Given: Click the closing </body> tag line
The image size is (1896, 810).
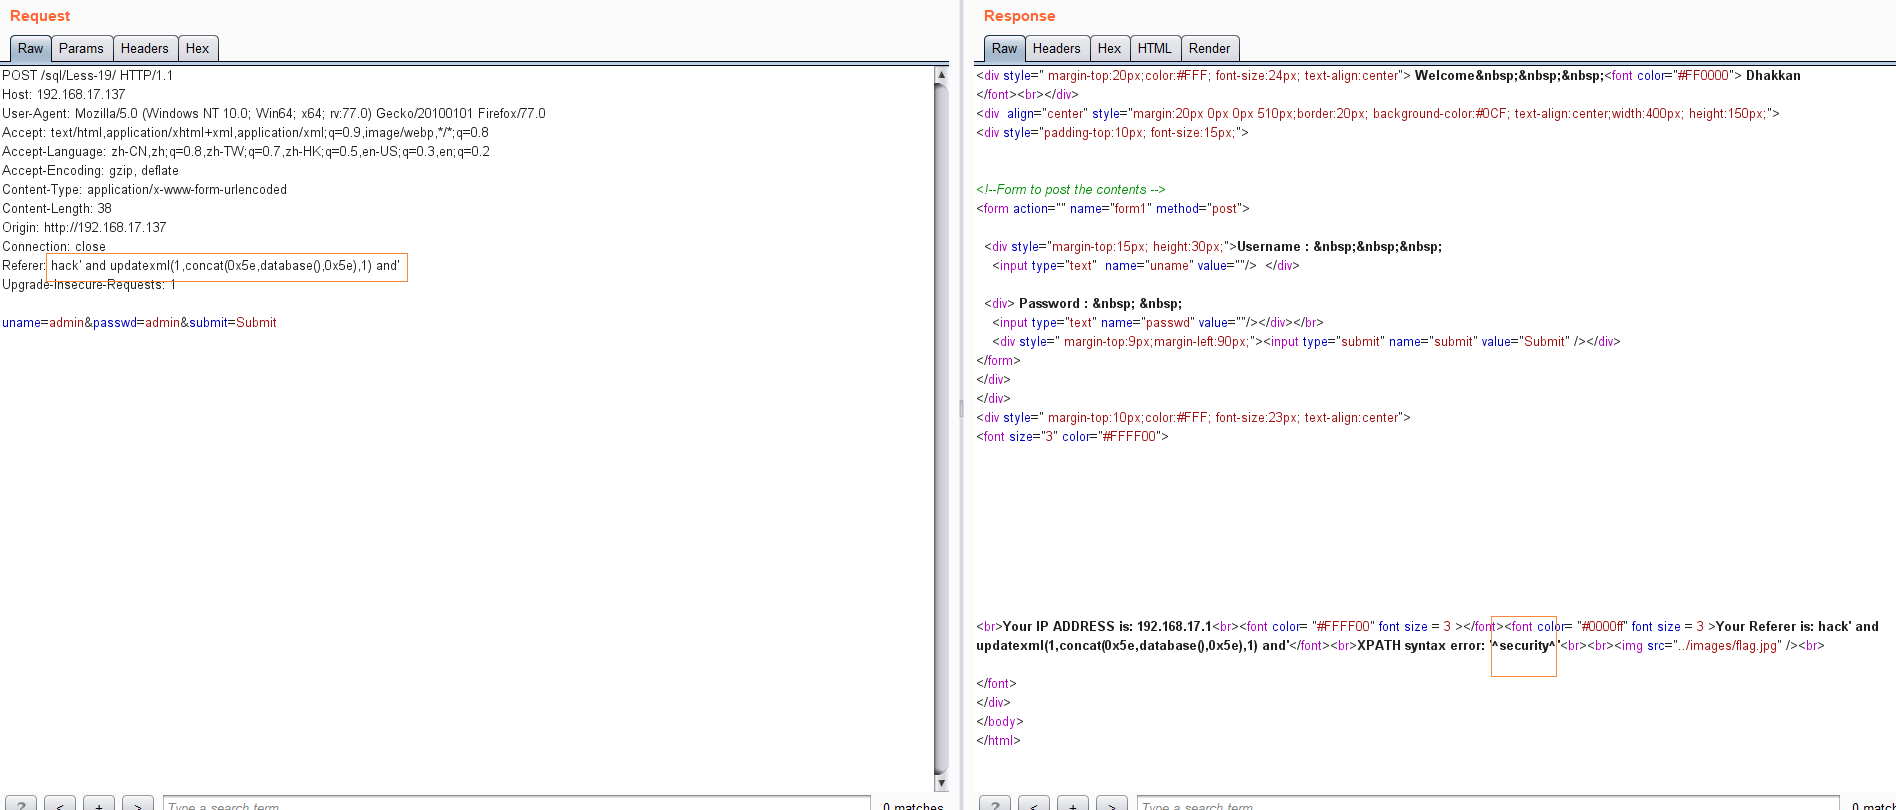Looking at the screenshot, I should coord(1000,721).
